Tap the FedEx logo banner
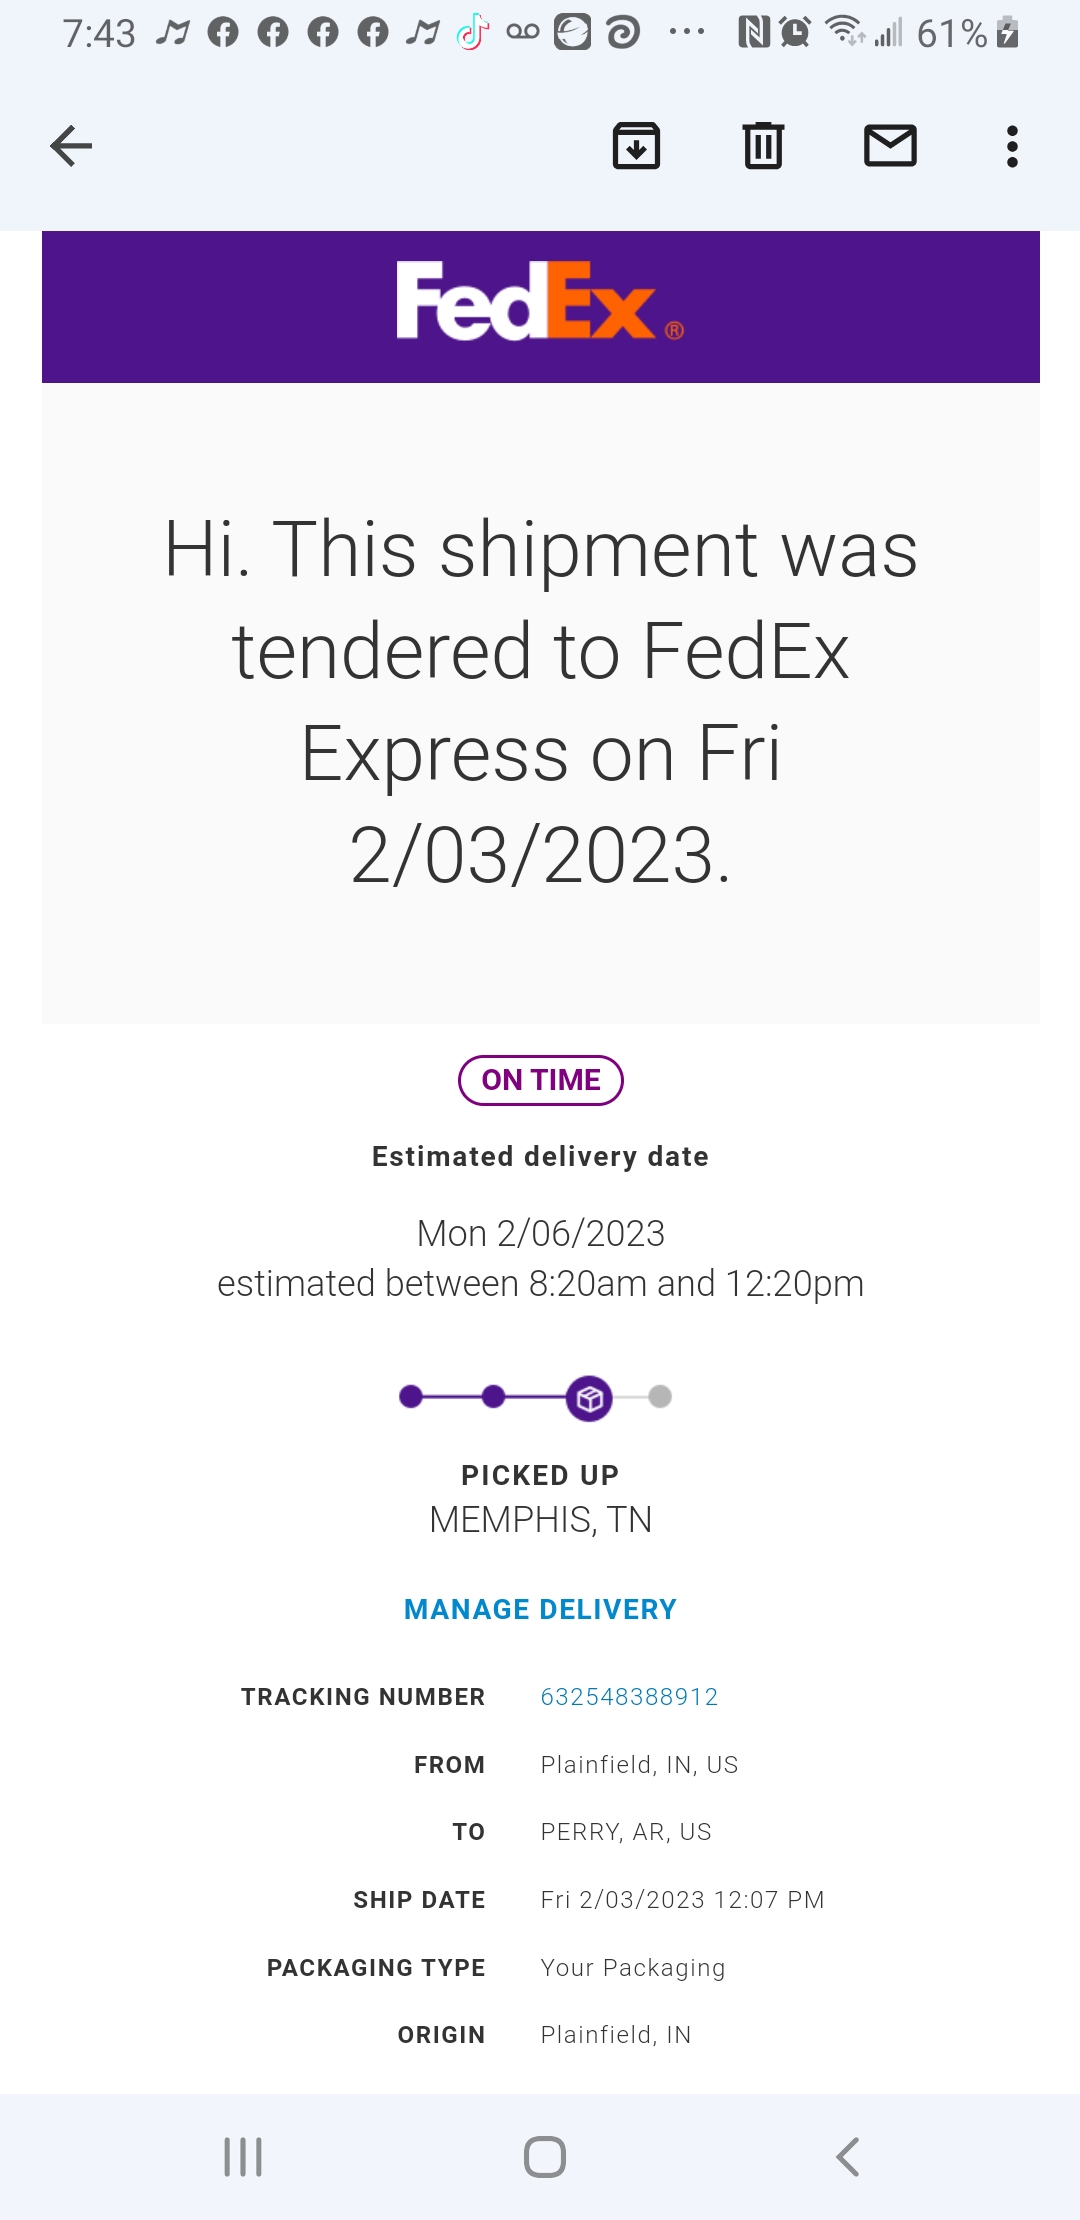Viewport: 1080px width, 2220px height. [x=540, y=305]
